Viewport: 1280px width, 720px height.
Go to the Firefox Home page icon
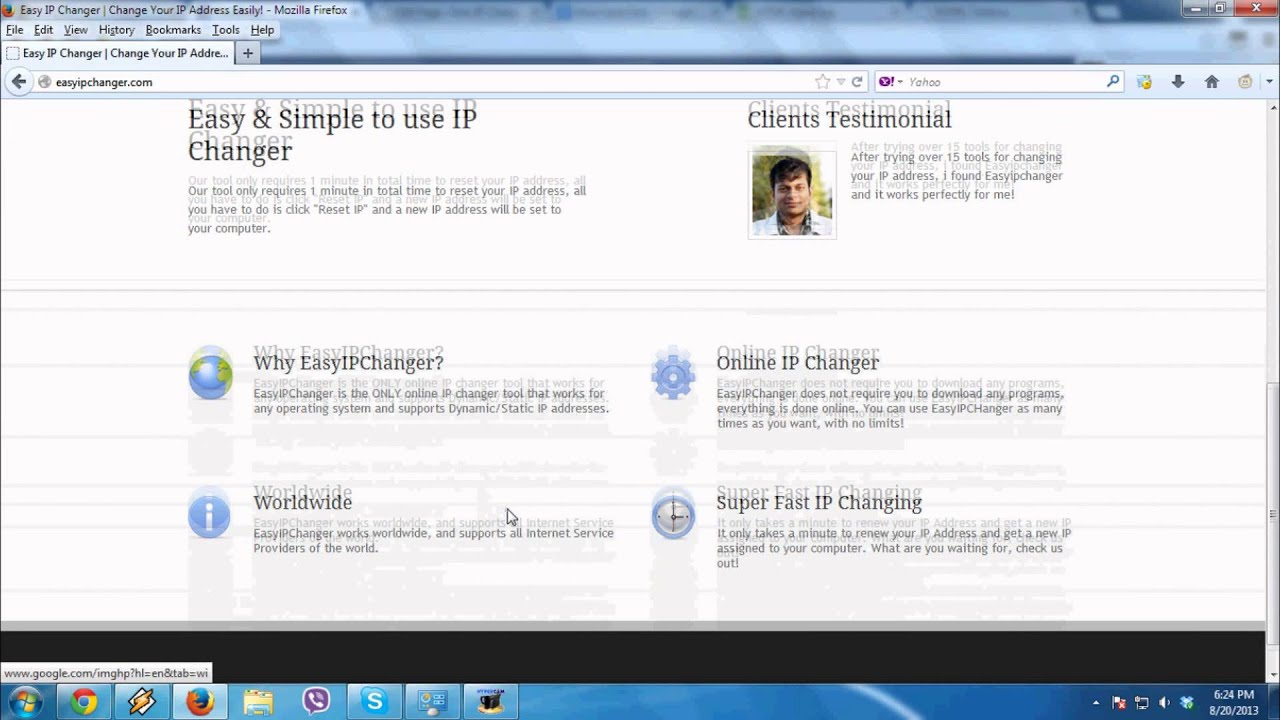1212,82
